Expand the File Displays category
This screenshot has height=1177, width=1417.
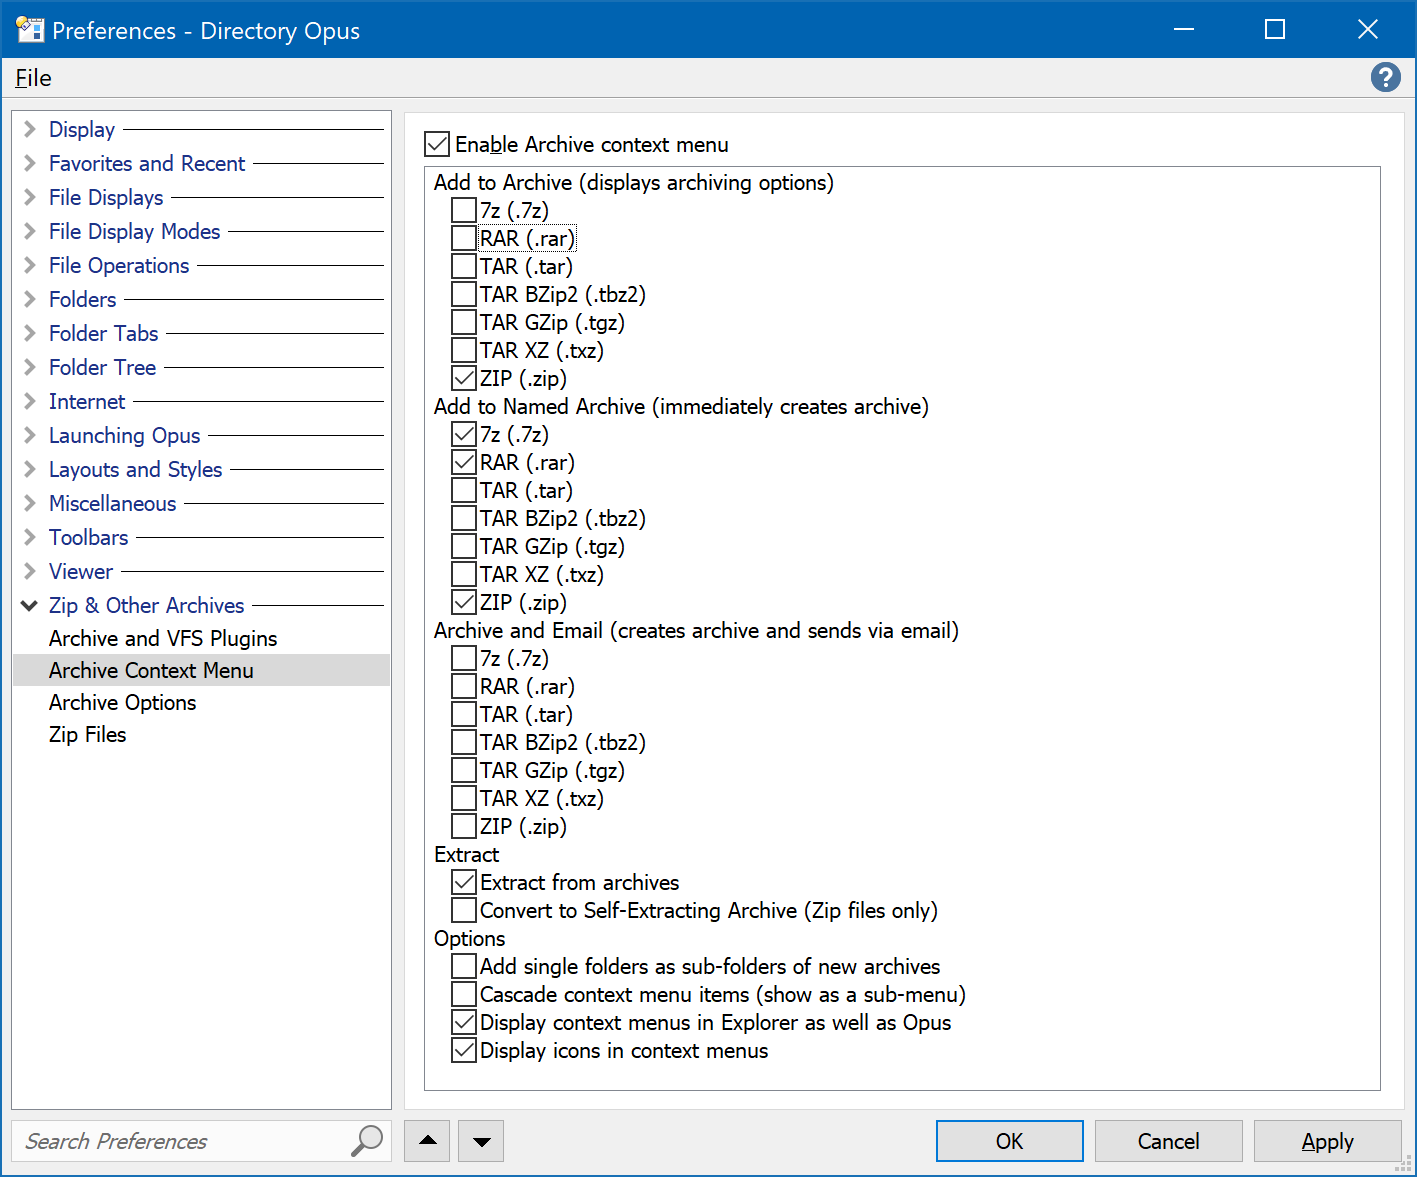(29, 197)
